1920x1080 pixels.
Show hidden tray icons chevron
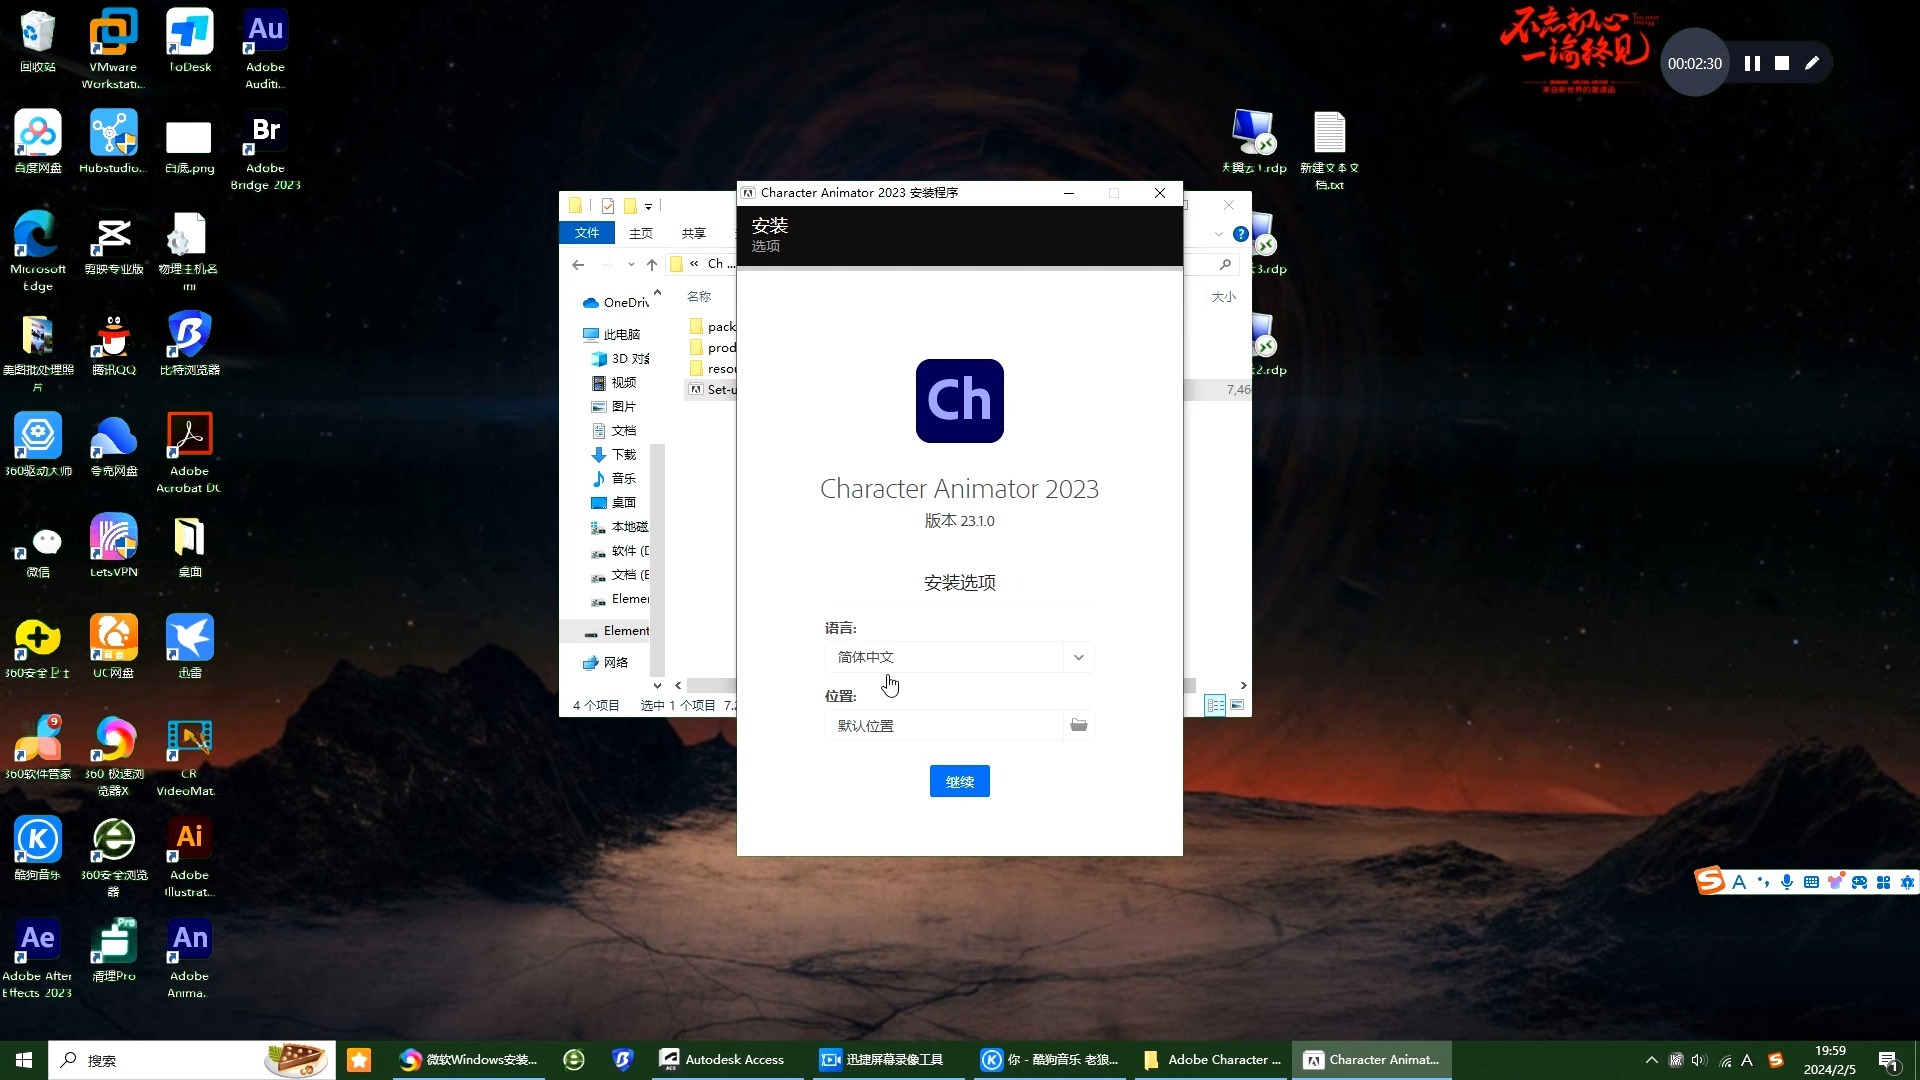pyautogui.click(x=1651, y=1060)
